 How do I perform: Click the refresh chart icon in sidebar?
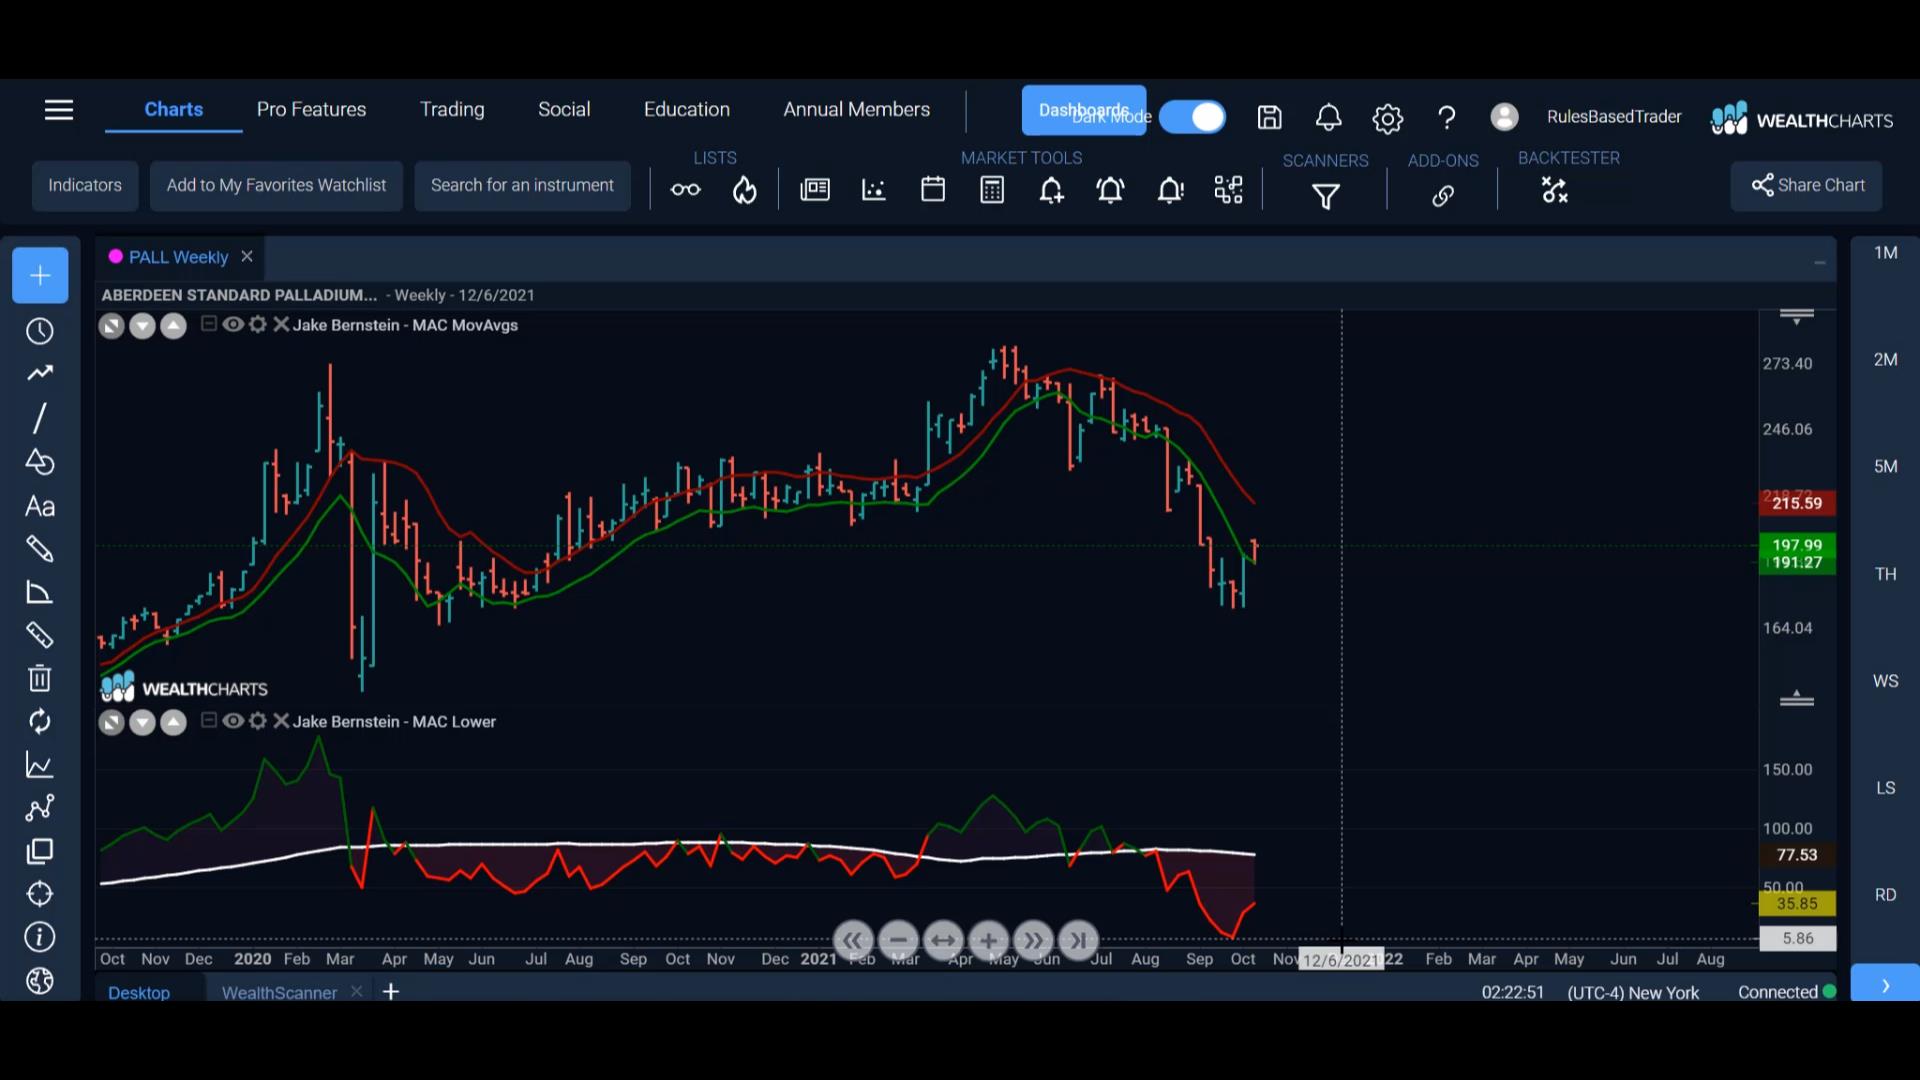(39, 721)
